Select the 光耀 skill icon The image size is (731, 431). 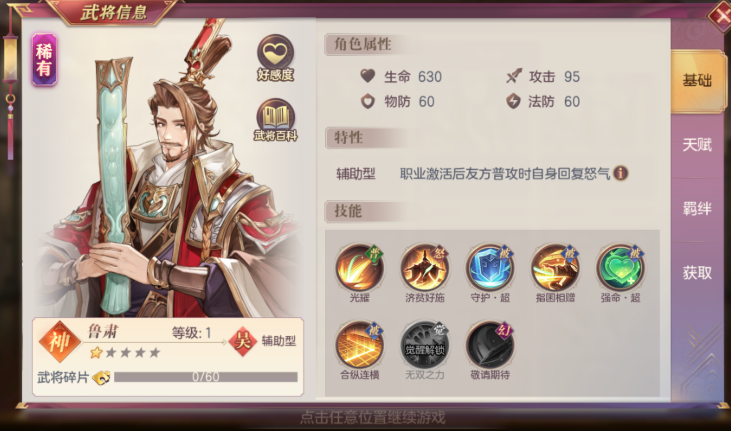pyautogui.click(x=359, y=268)
